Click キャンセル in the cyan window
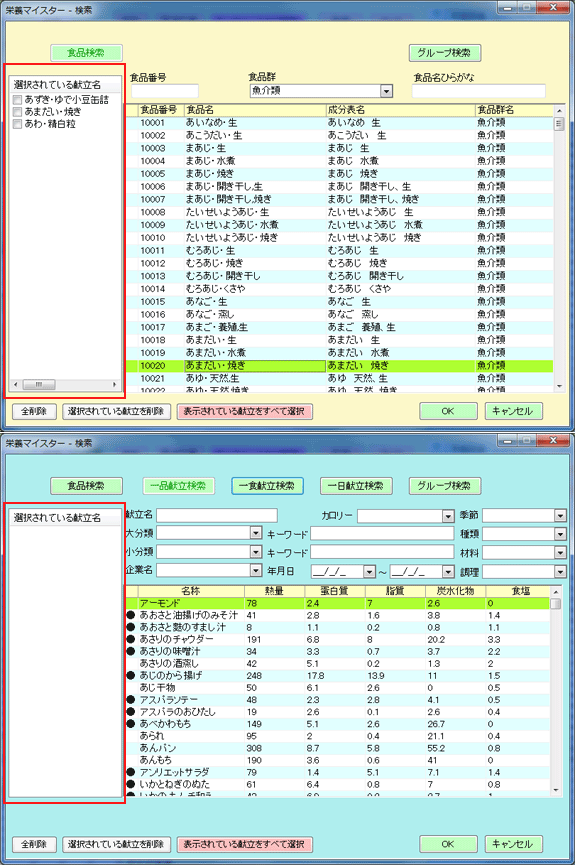Screen dimensions: 575x865 point(513,845)
